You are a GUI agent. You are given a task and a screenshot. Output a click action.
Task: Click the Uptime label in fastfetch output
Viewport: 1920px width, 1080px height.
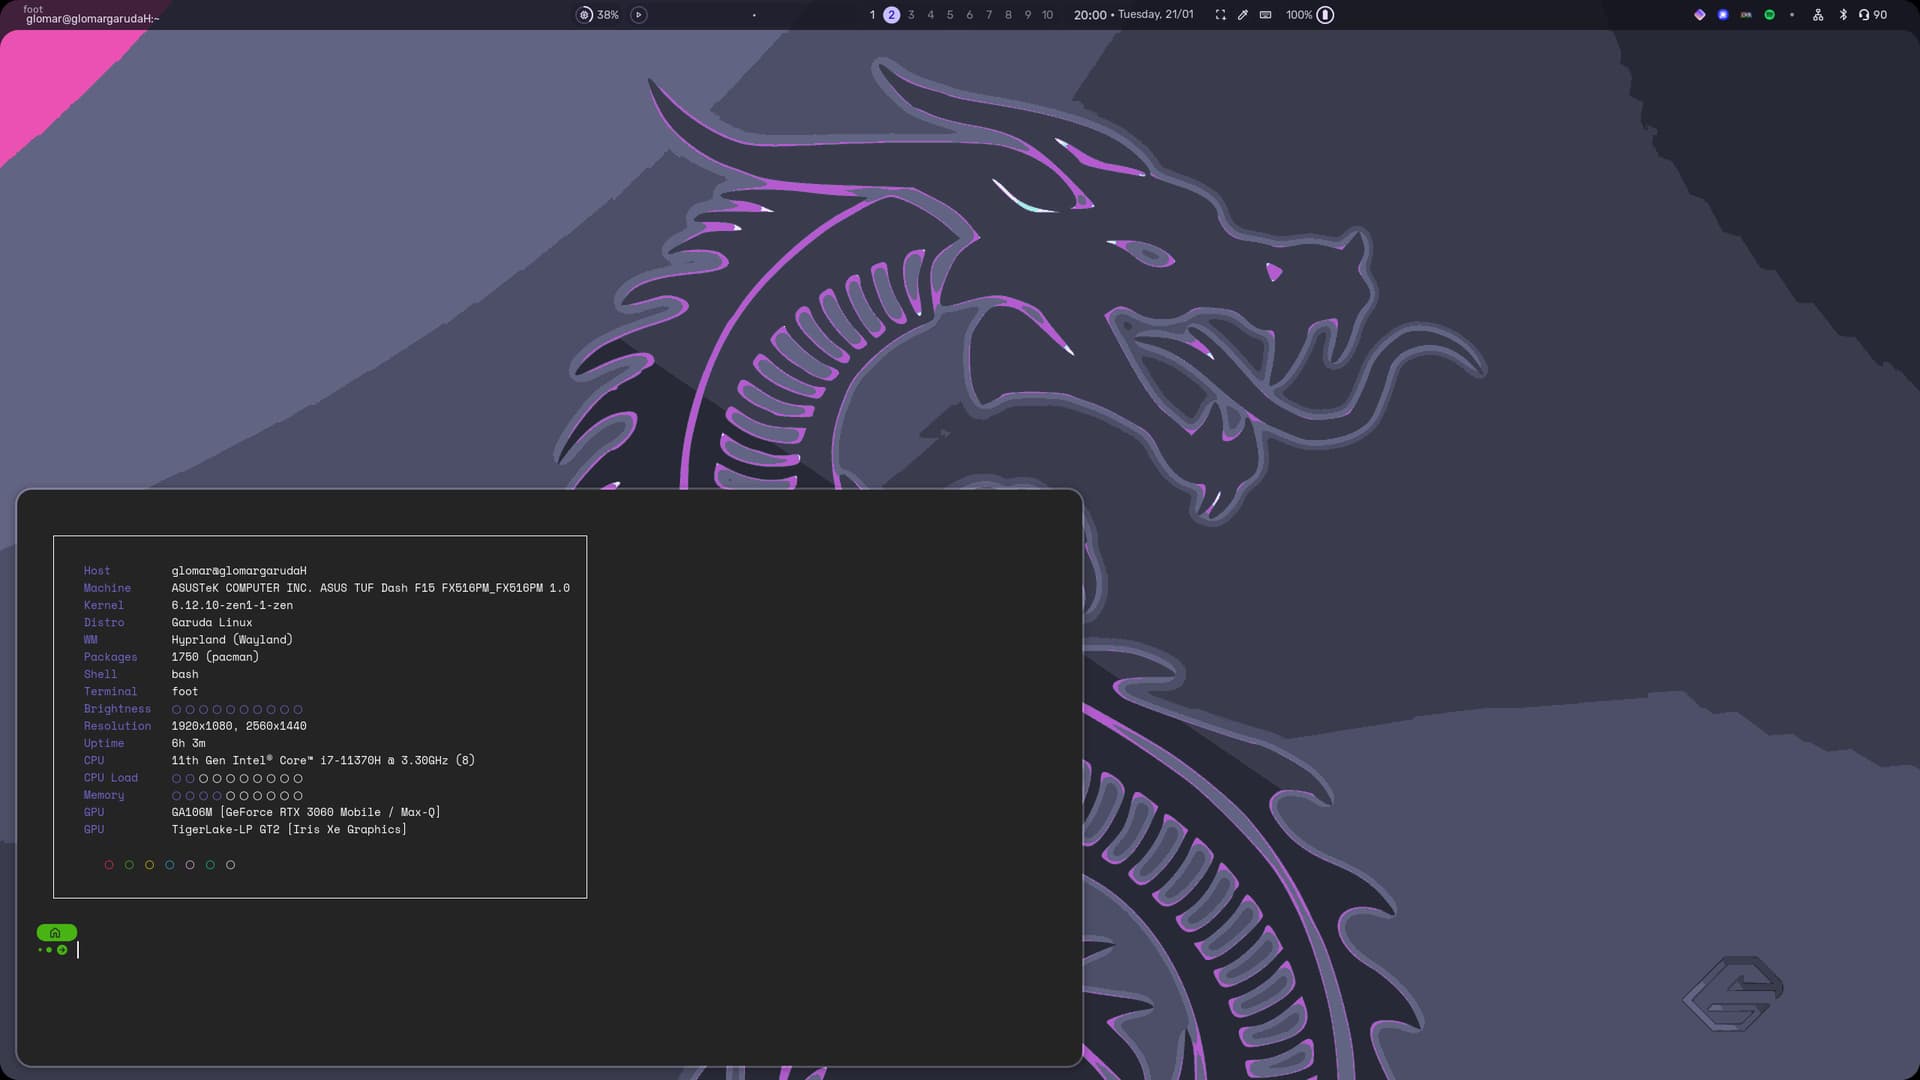coord(104,743)
